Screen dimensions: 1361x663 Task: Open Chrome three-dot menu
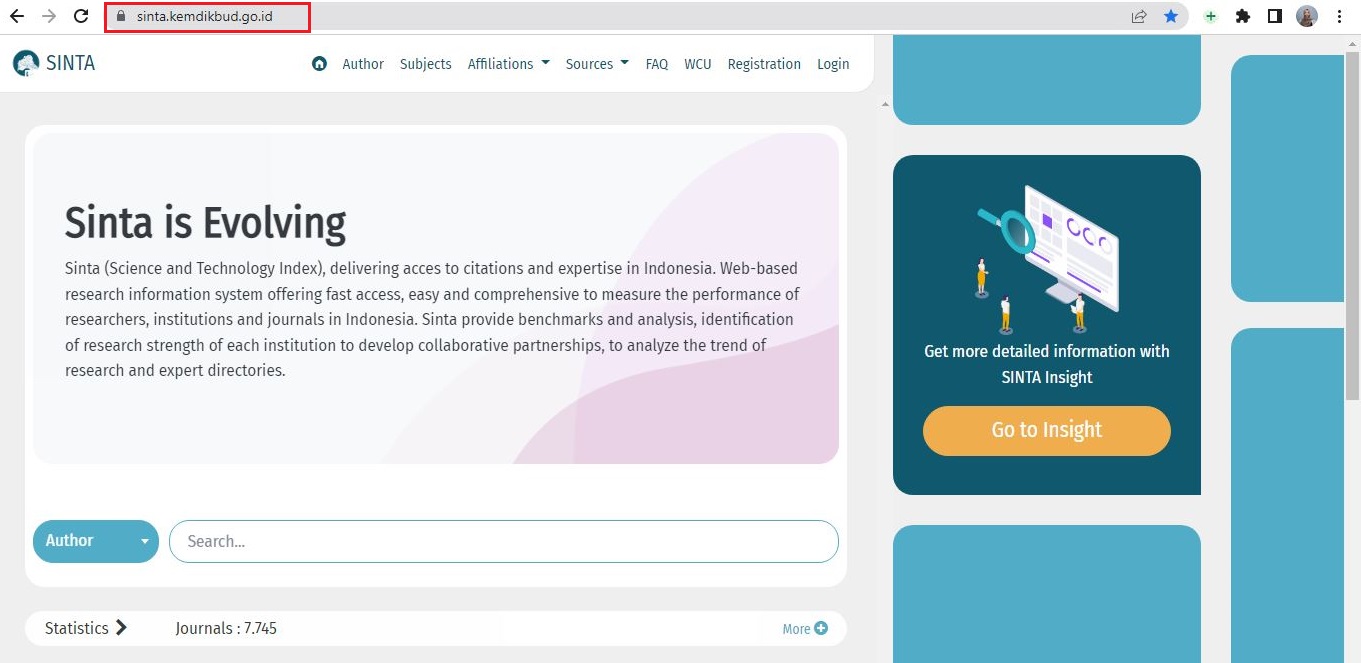[x=1339, y=16]
